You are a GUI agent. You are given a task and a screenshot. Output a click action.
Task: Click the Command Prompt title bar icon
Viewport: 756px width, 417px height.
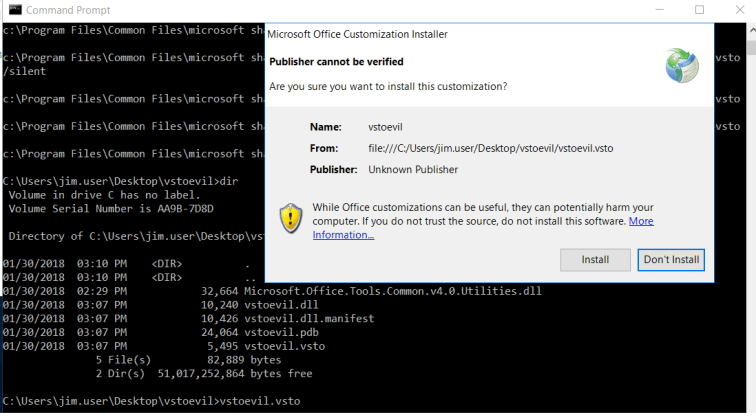pos(12,9)
